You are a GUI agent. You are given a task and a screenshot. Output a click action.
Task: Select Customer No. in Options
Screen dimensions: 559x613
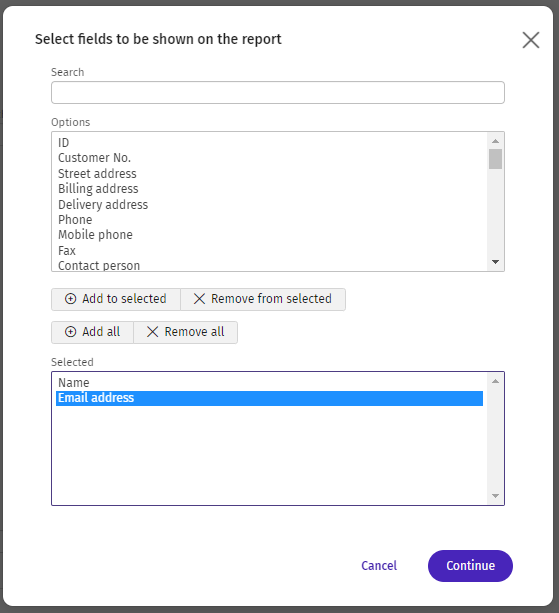[x=270, y=158]
